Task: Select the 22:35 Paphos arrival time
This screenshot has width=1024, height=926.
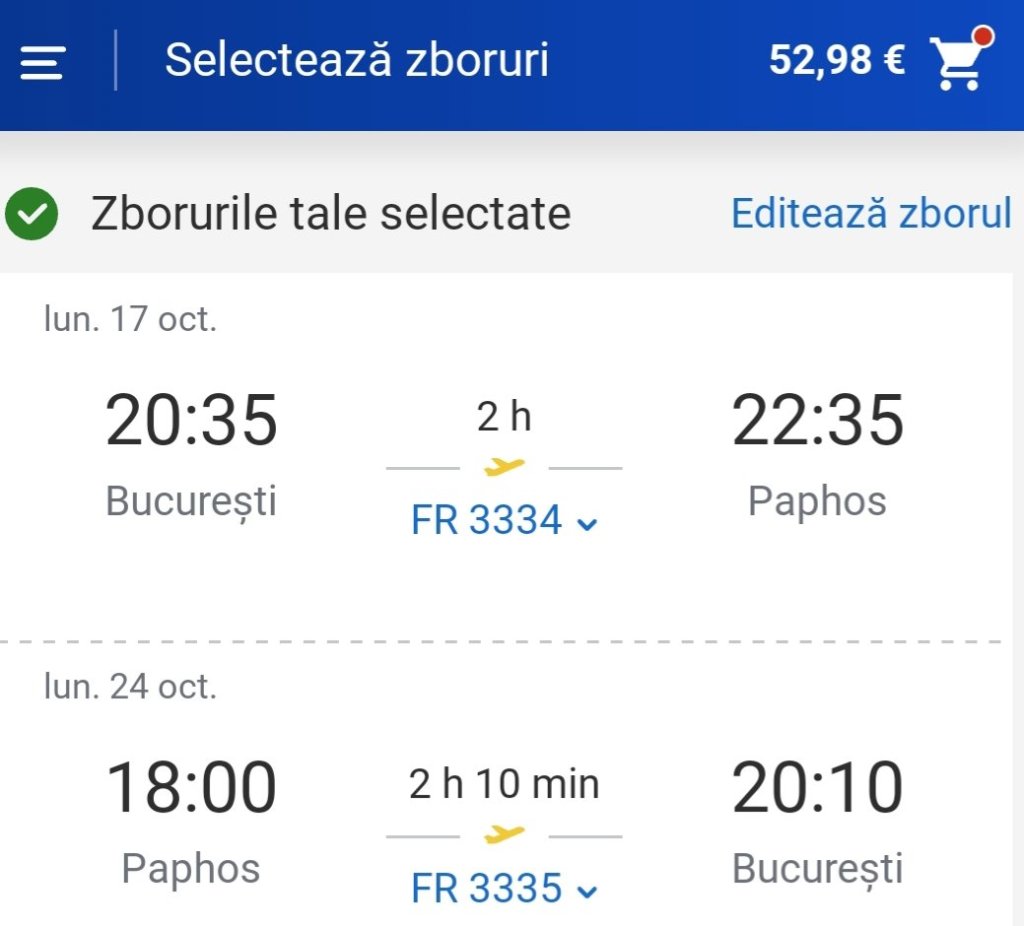Action: pyautogui.click(x=817, y=420)
